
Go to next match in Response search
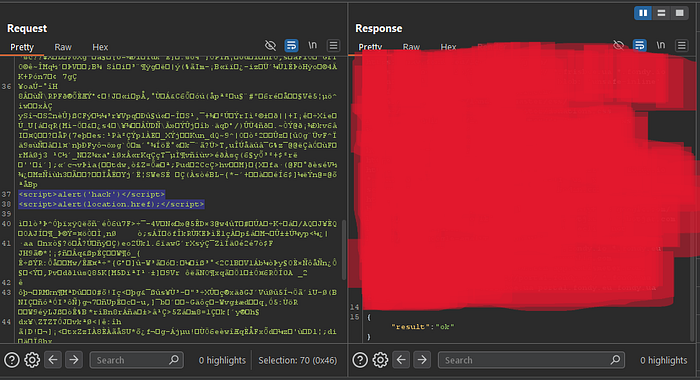click(422, 359)
